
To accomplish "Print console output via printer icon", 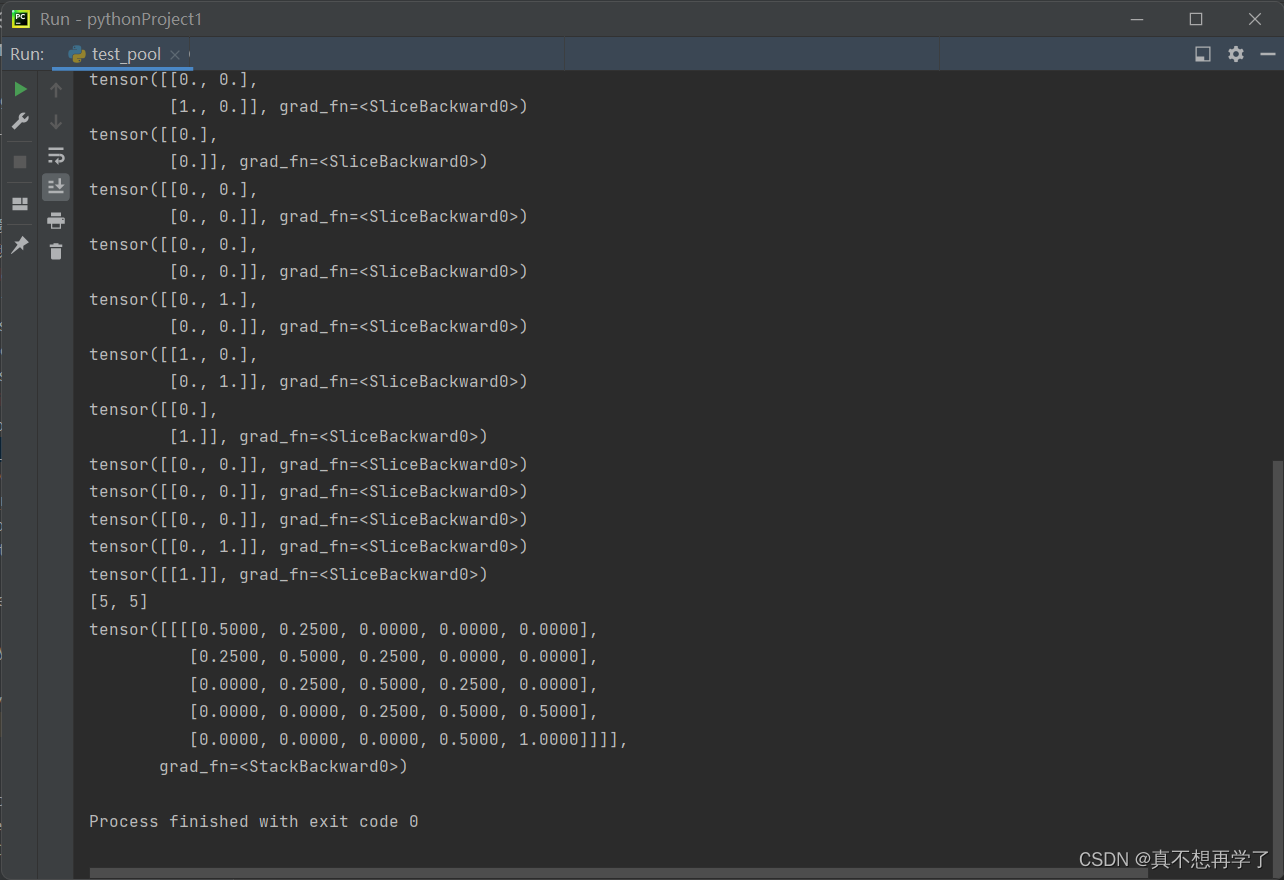I will [56, 220].
